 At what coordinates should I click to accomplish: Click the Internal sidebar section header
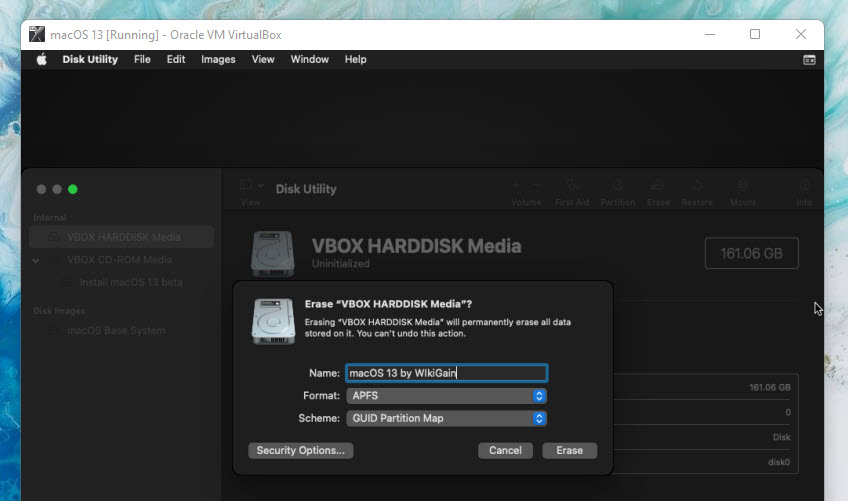50,217
